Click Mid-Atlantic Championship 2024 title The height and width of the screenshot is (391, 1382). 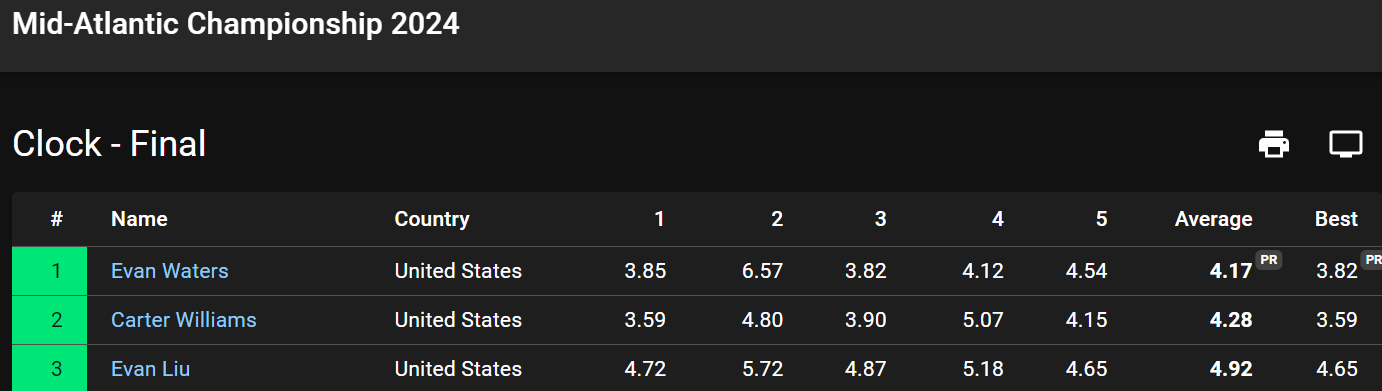pos(236,24)
